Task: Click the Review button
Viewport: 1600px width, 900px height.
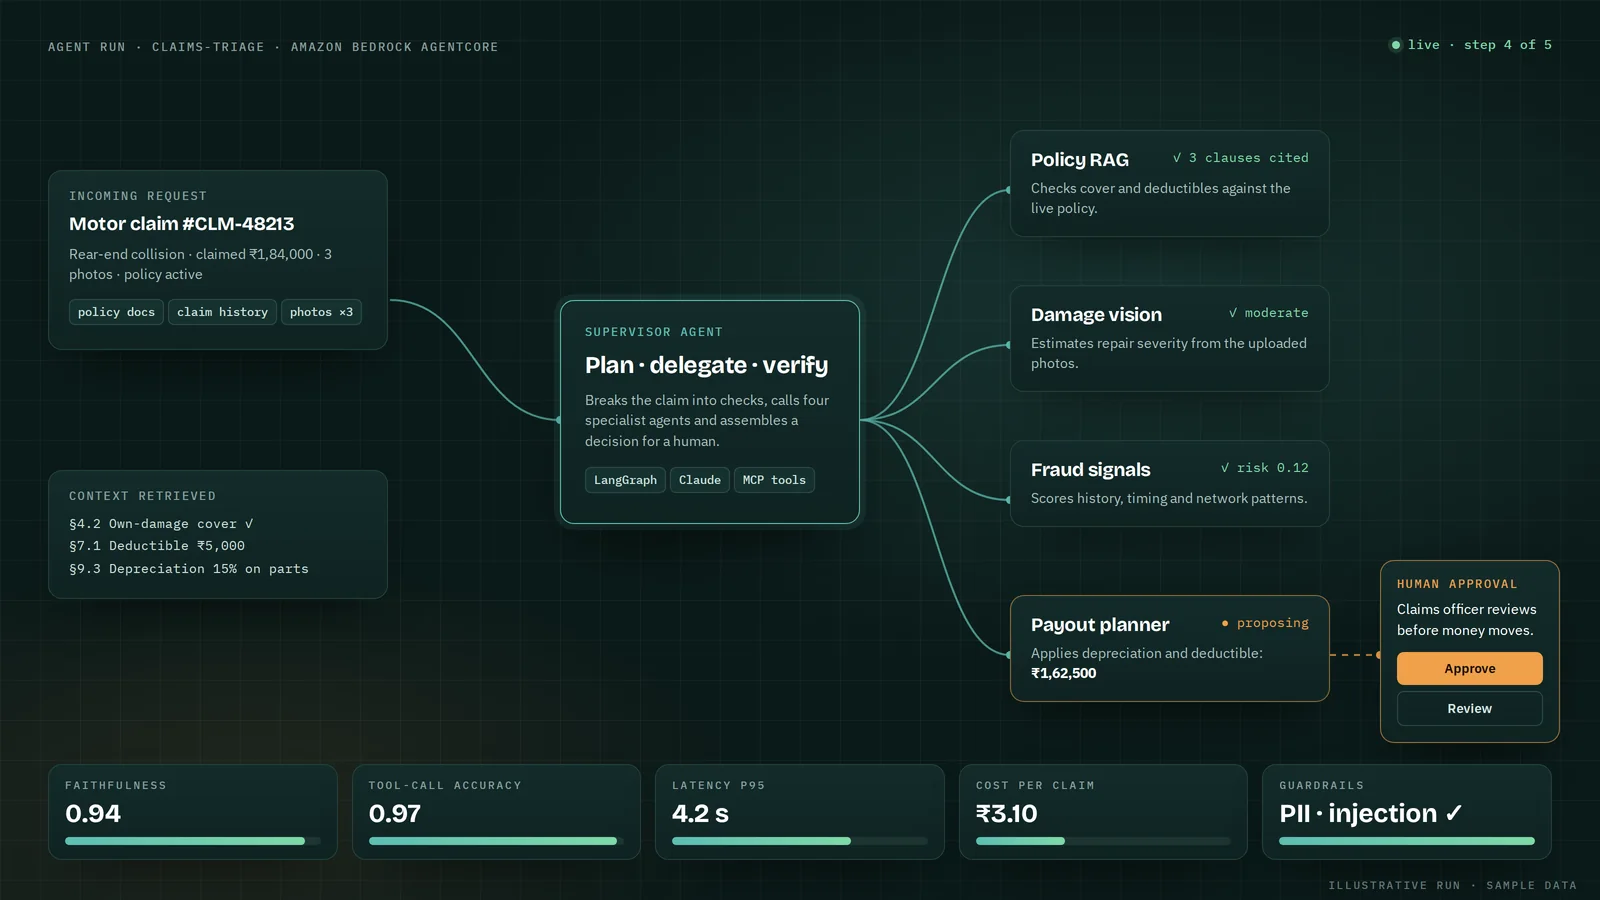Action: click(1469, 708)
